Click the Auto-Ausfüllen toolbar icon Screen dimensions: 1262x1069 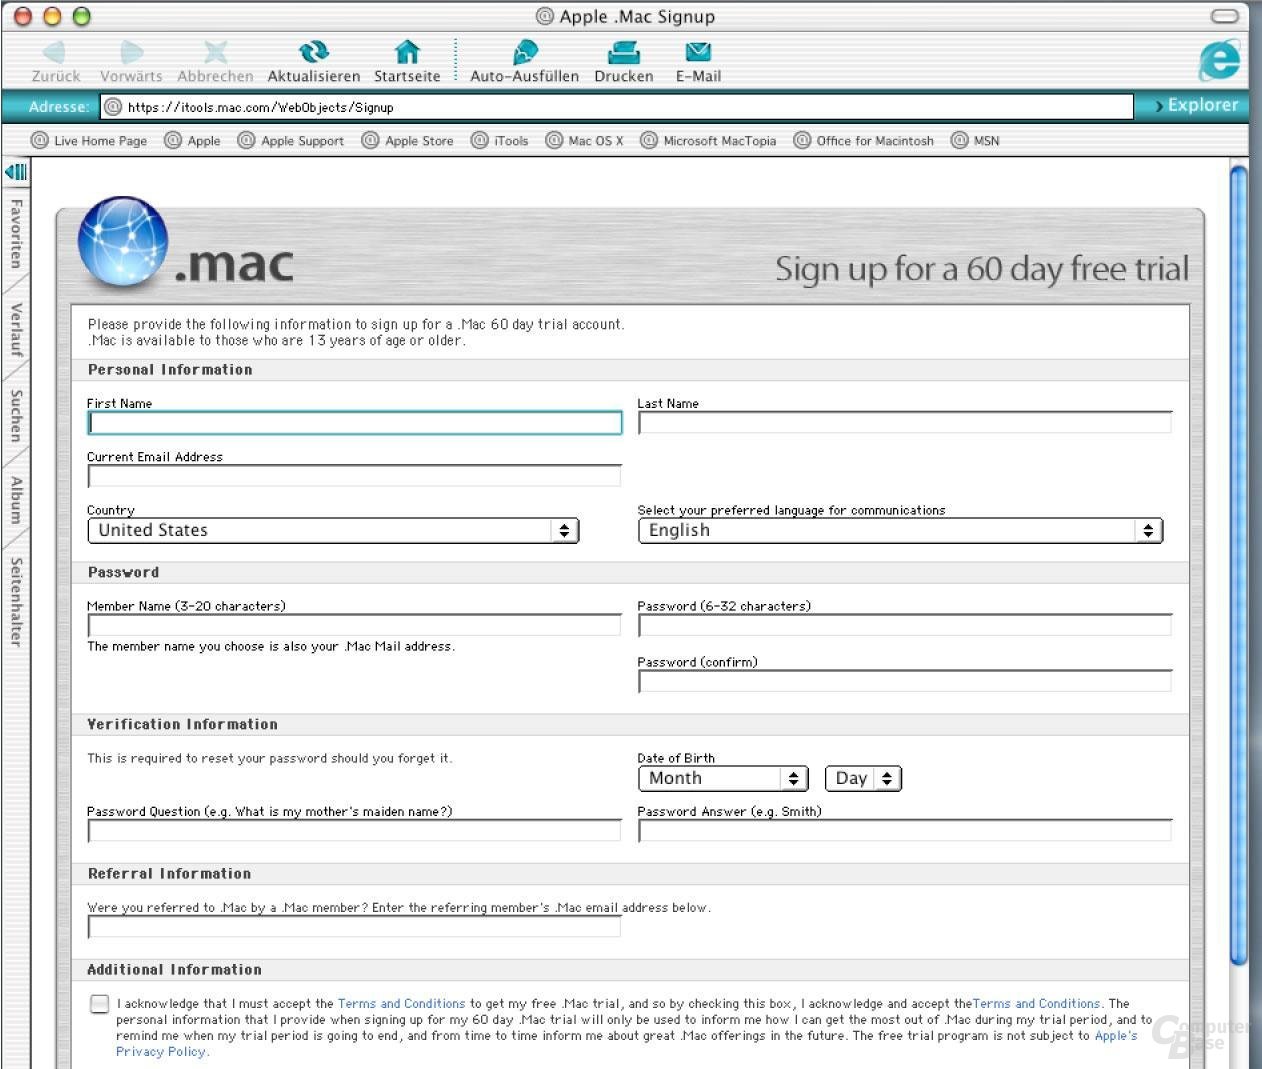(524, 52)
